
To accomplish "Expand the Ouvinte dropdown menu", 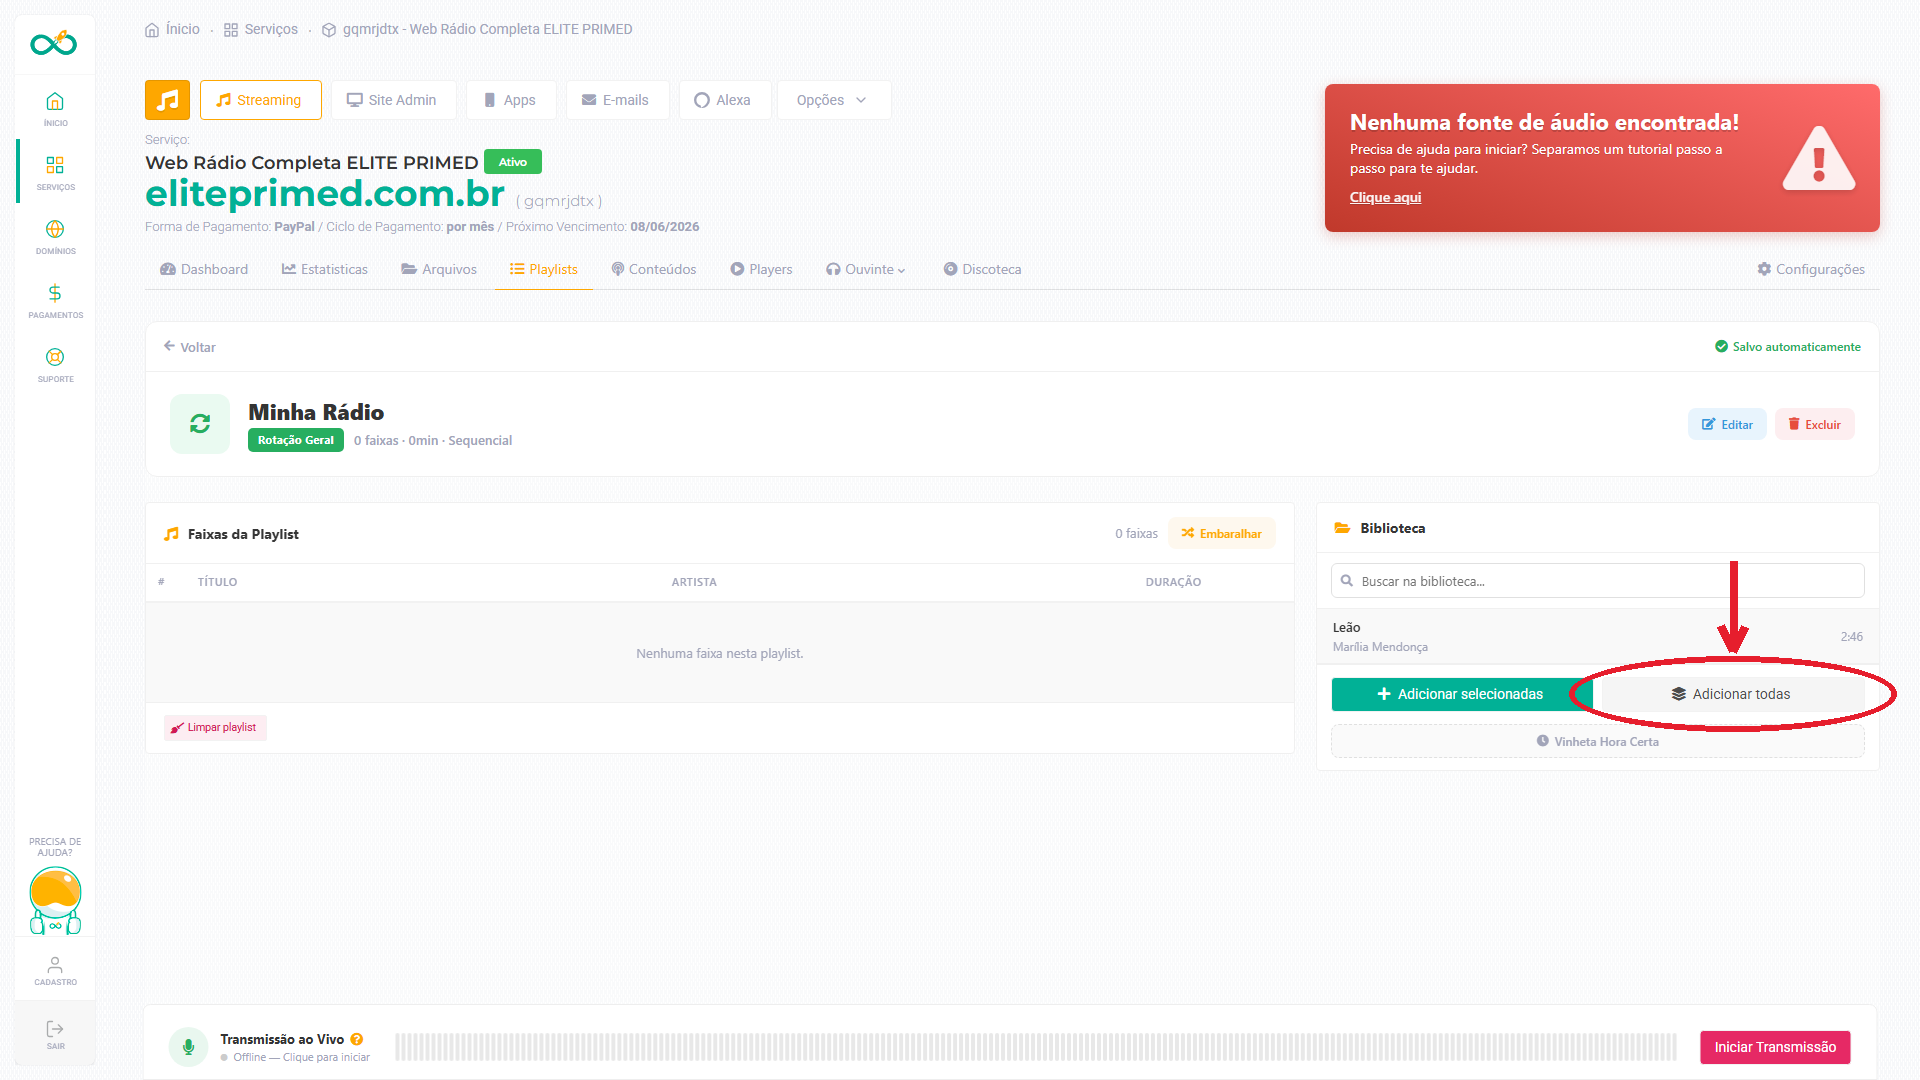I will pyautogui.click(x=866, y=269).
